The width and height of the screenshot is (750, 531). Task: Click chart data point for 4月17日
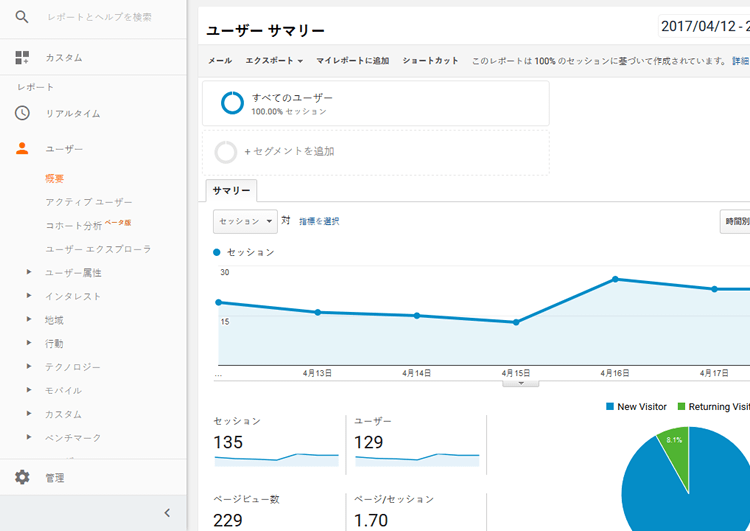pyautogui.click(x=715, y=289)
